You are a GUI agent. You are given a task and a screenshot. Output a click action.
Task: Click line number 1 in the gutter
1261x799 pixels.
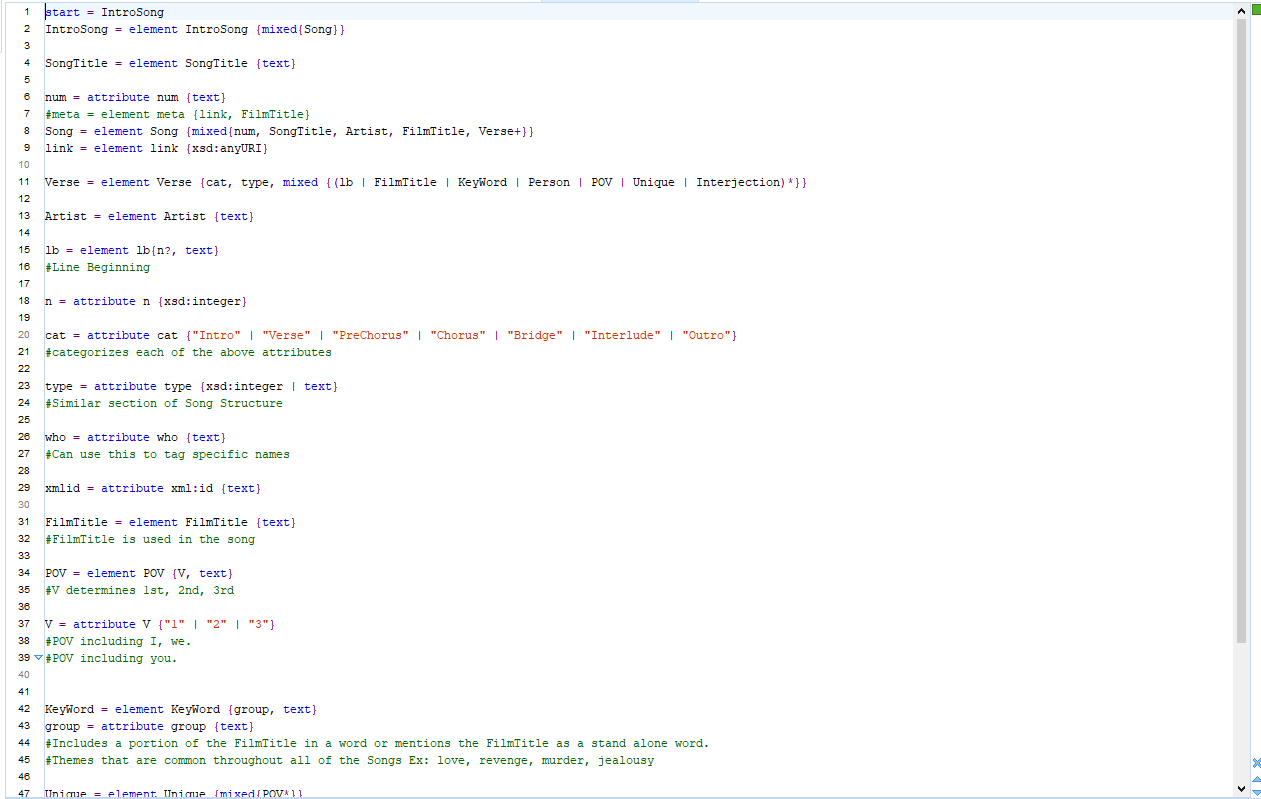tap(26, 12)
